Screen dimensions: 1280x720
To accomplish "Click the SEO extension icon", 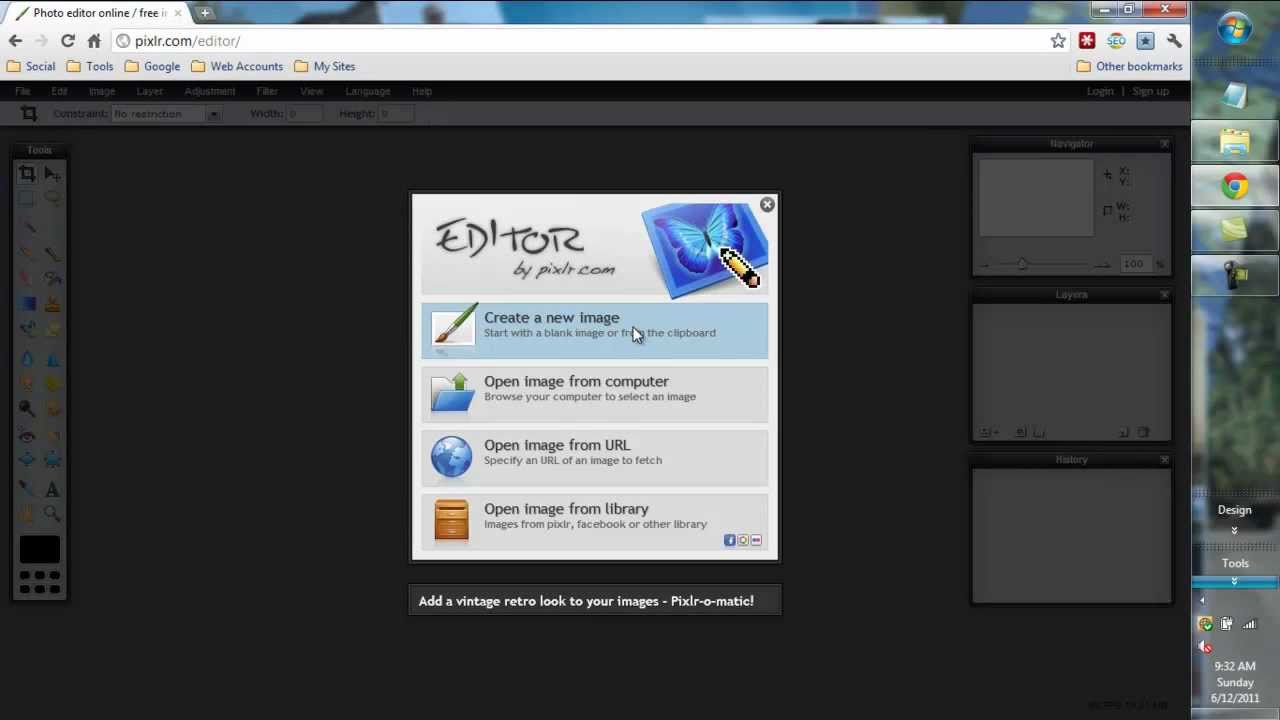I will (1116, 41).
